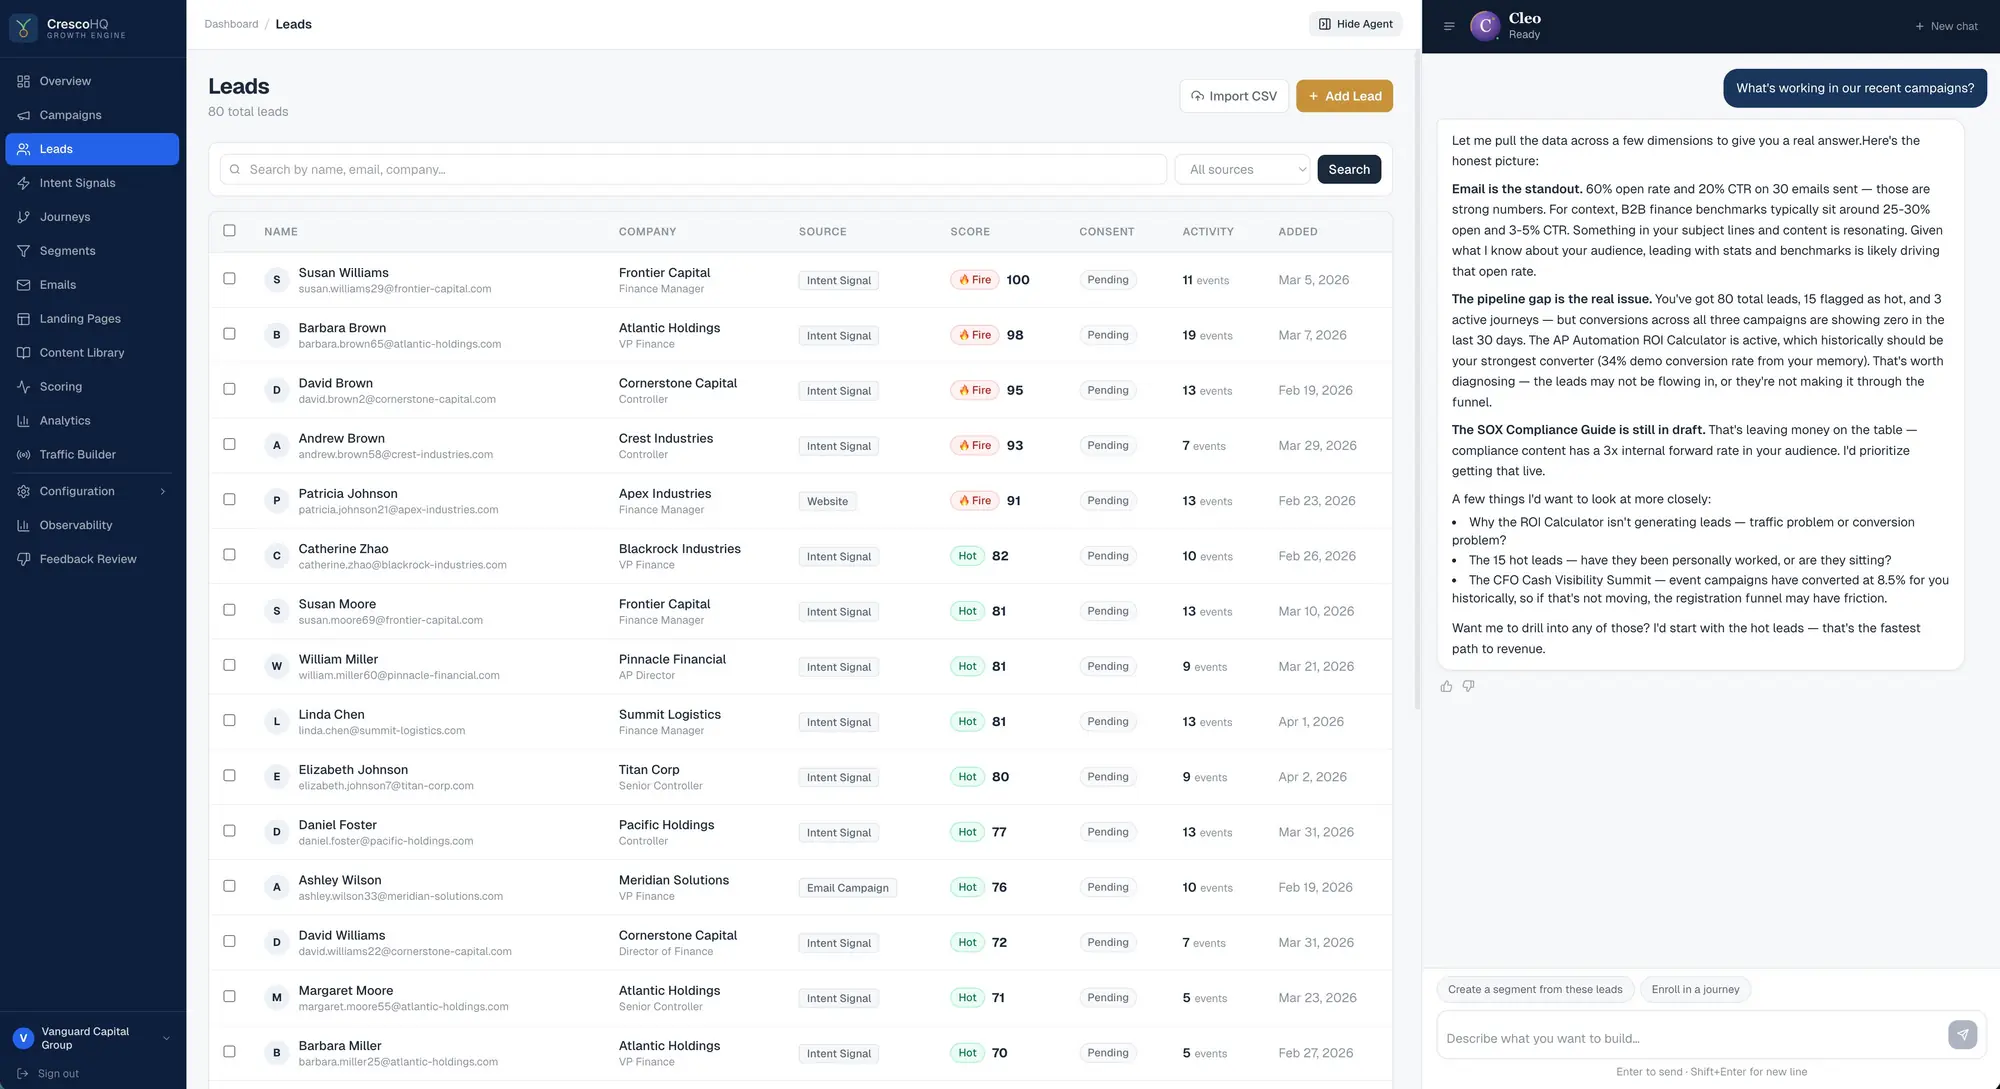Click the Content Library book icon
The image size is (2000, 1089).
coord(23,353)
